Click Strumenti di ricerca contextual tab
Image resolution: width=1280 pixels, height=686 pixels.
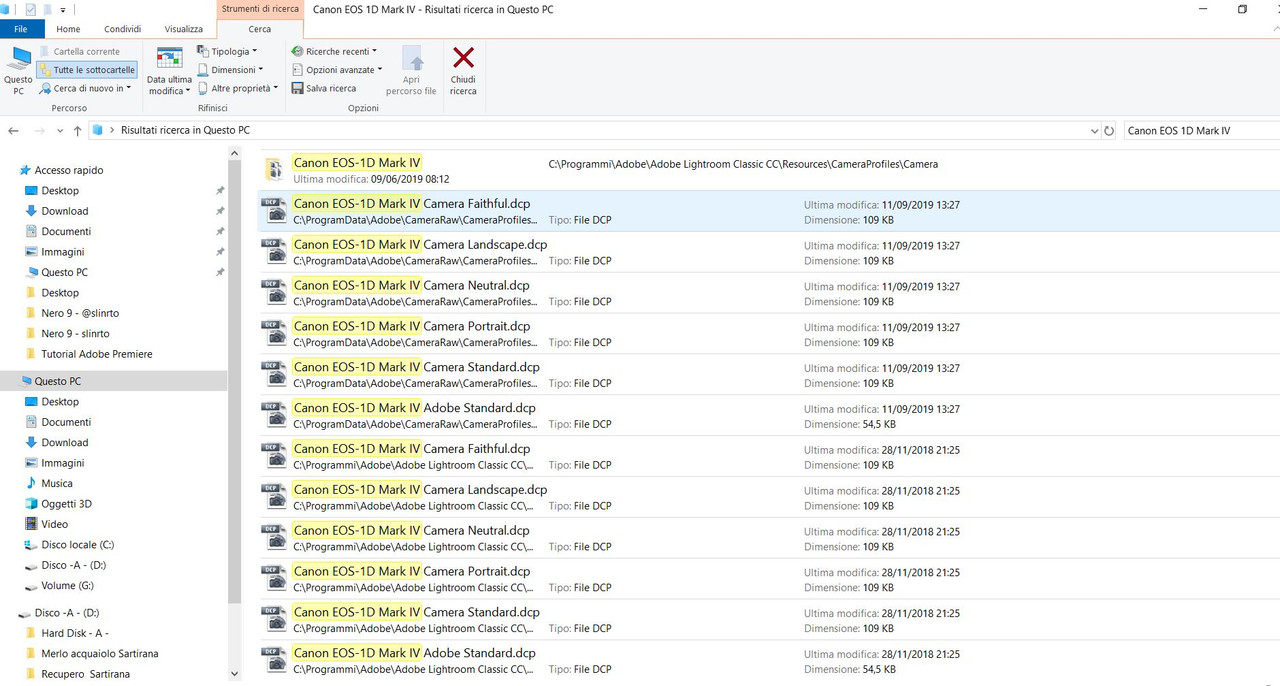[x=260, y=9]
